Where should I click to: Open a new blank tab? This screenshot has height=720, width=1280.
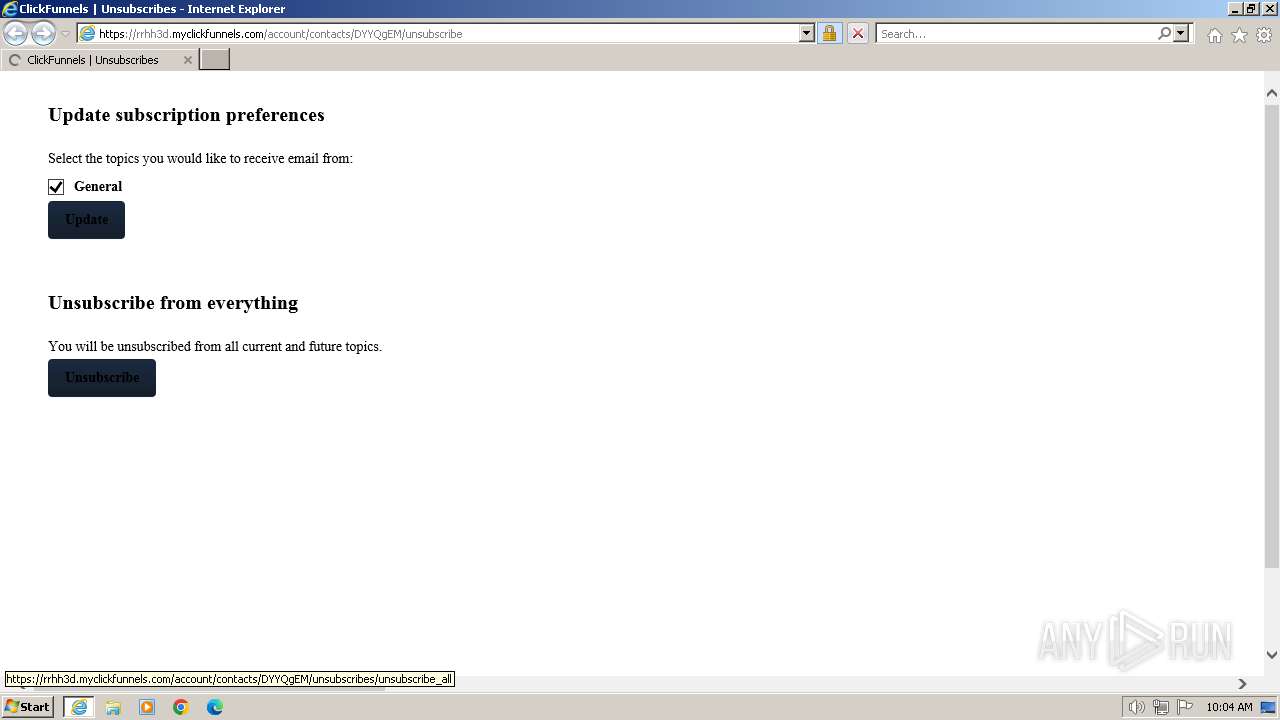pos(215,60)
